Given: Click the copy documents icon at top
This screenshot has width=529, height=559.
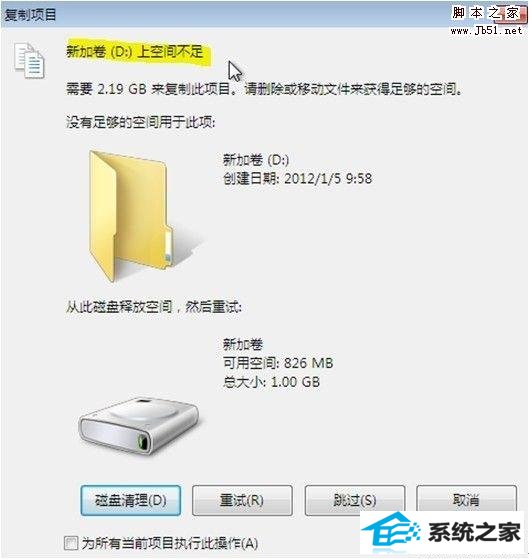Looking at the screenshot, I should [29, 60].
